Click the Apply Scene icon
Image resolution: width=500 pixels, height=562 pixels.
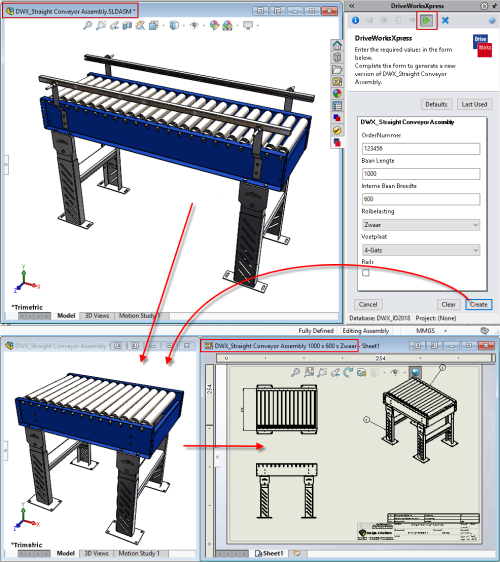click(x=227, y=25)
